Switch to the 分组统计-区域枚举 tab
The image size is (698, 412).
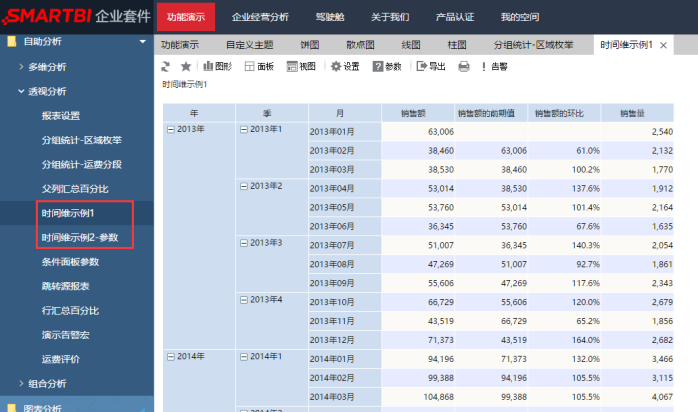pyautogui.click(x=533, y=45)
